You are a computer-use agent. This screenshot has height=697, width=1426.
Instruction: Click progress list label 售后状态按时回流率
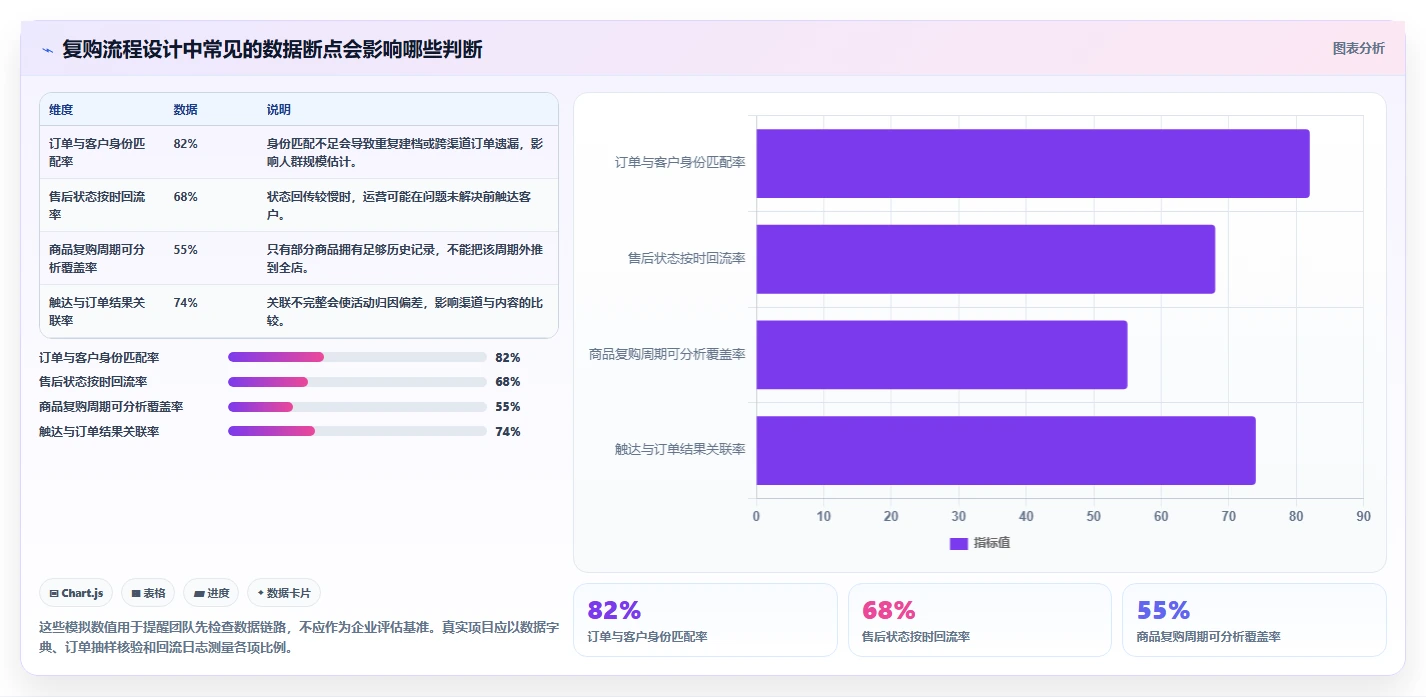tap(93, 382)
